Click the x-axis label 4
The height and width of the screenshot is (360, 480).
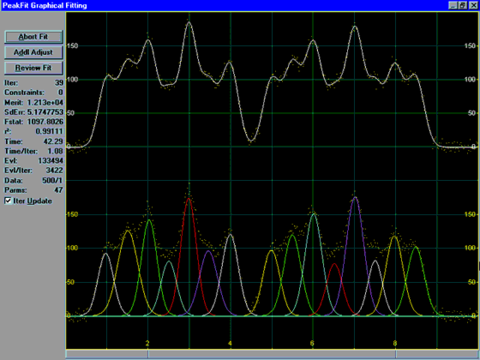click(230, 343)
